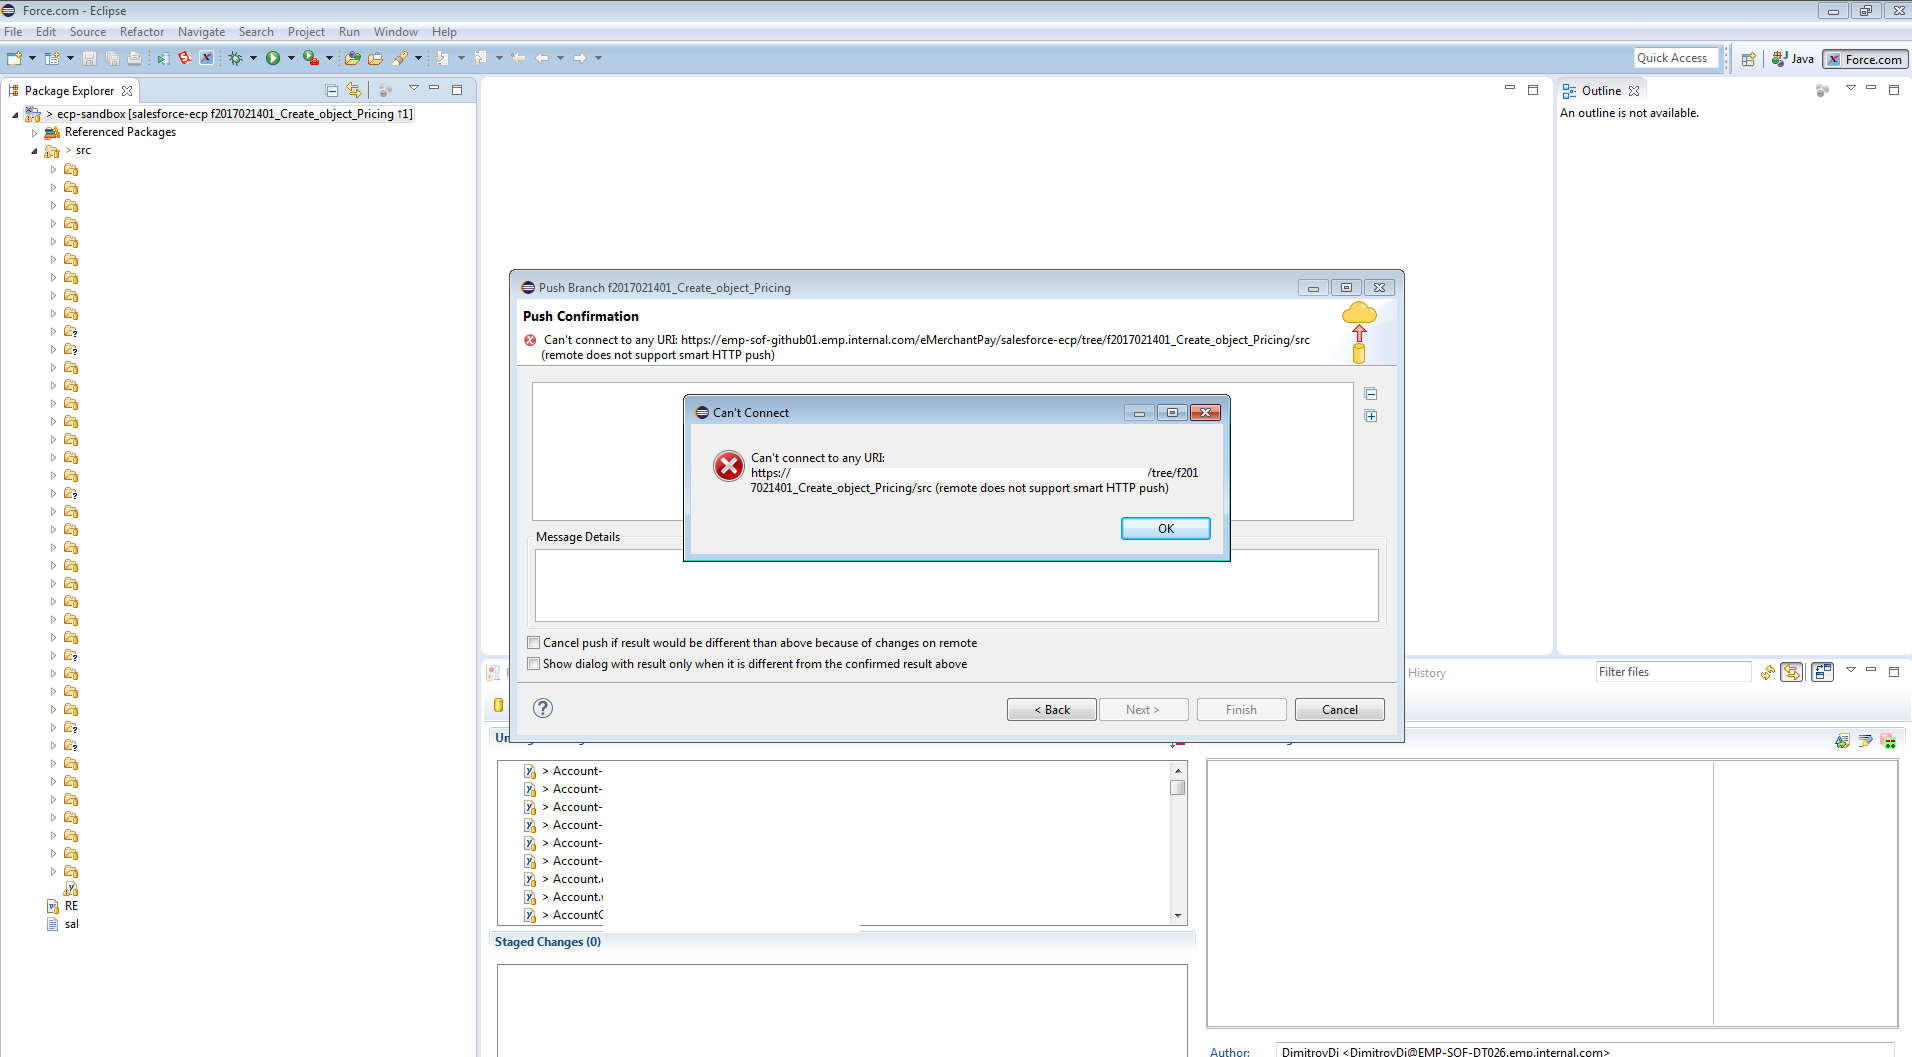
Task: Click the Debug bug icon
Action: click(235, 58)
